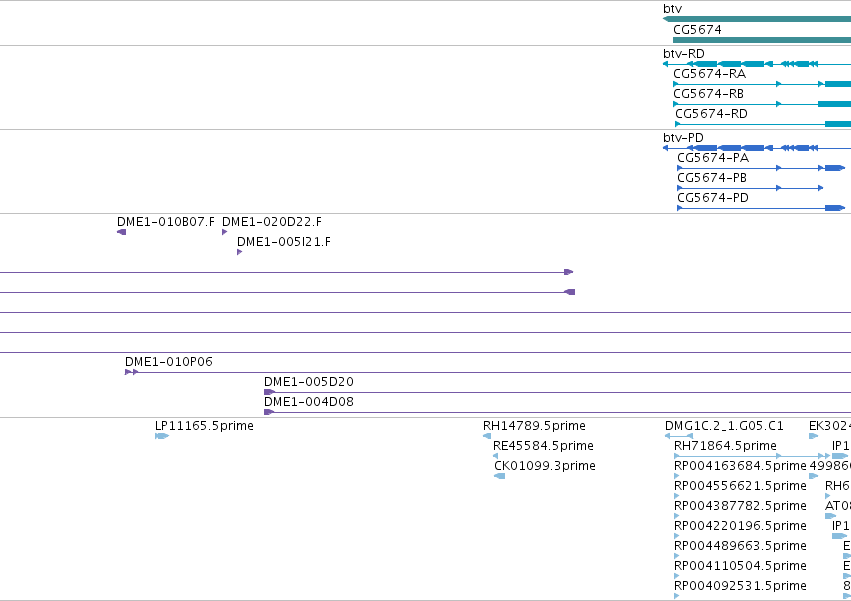The image size is (851, 601).
Task: Click the btv-RD transcript label
Action: 683,54
